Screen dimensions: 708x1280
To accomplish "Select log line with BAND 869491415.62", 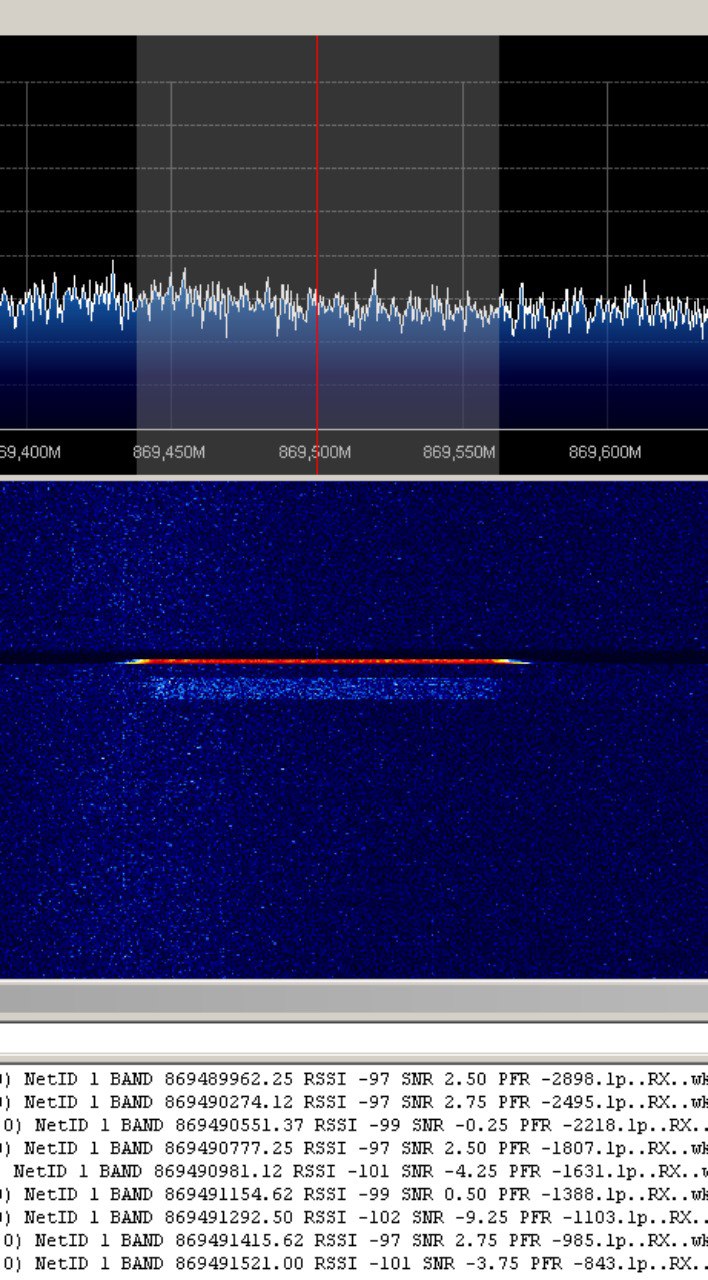I will pyautogui.click(x=354, y=1240).
